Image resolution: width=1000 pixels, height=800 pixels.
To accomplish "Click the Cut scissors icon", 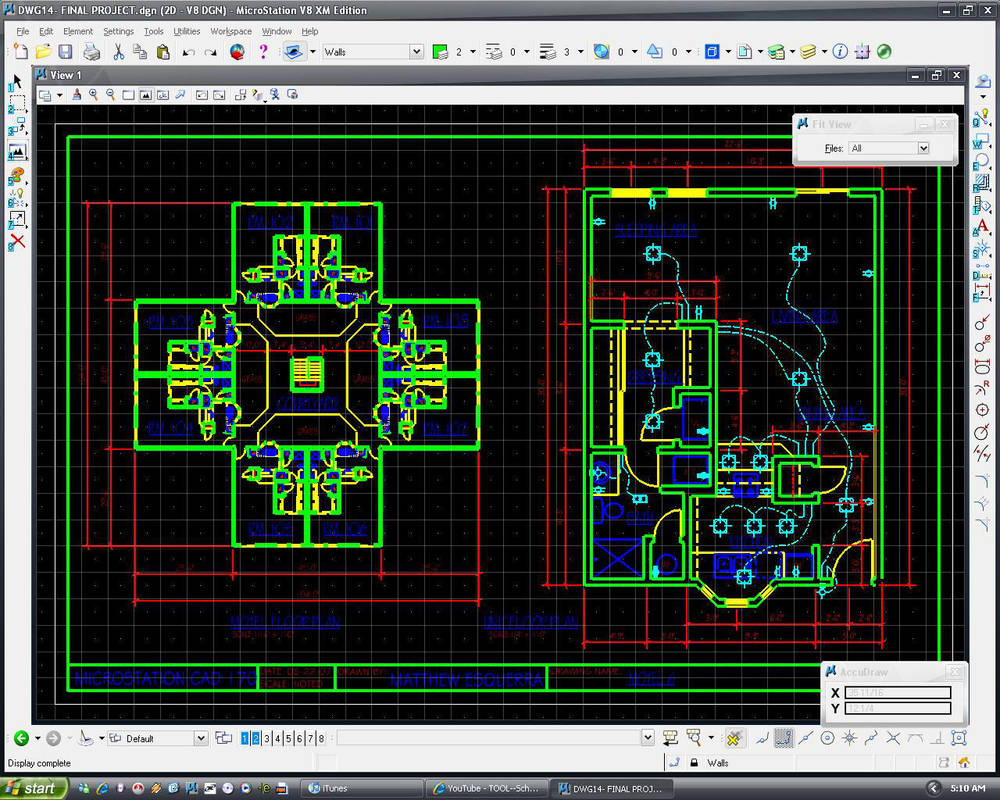I will (x=118, y=52).
